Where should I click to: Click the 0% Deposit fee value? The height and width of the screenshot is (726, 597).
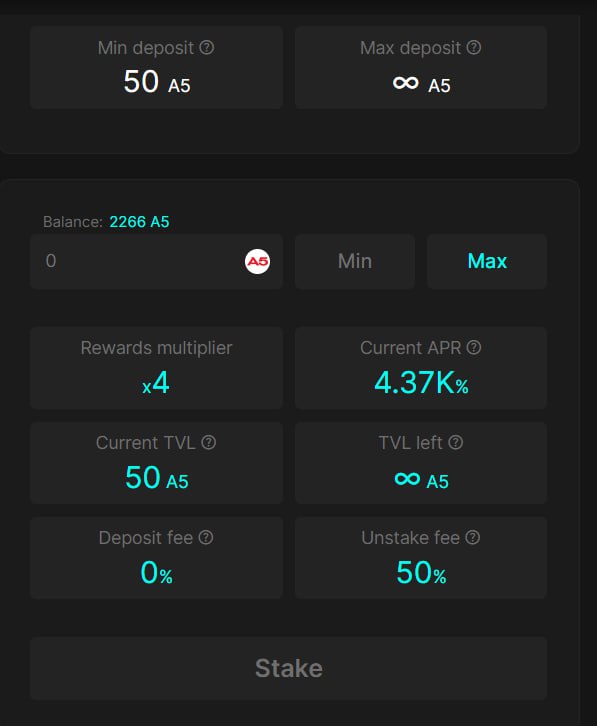click(157, 573)
